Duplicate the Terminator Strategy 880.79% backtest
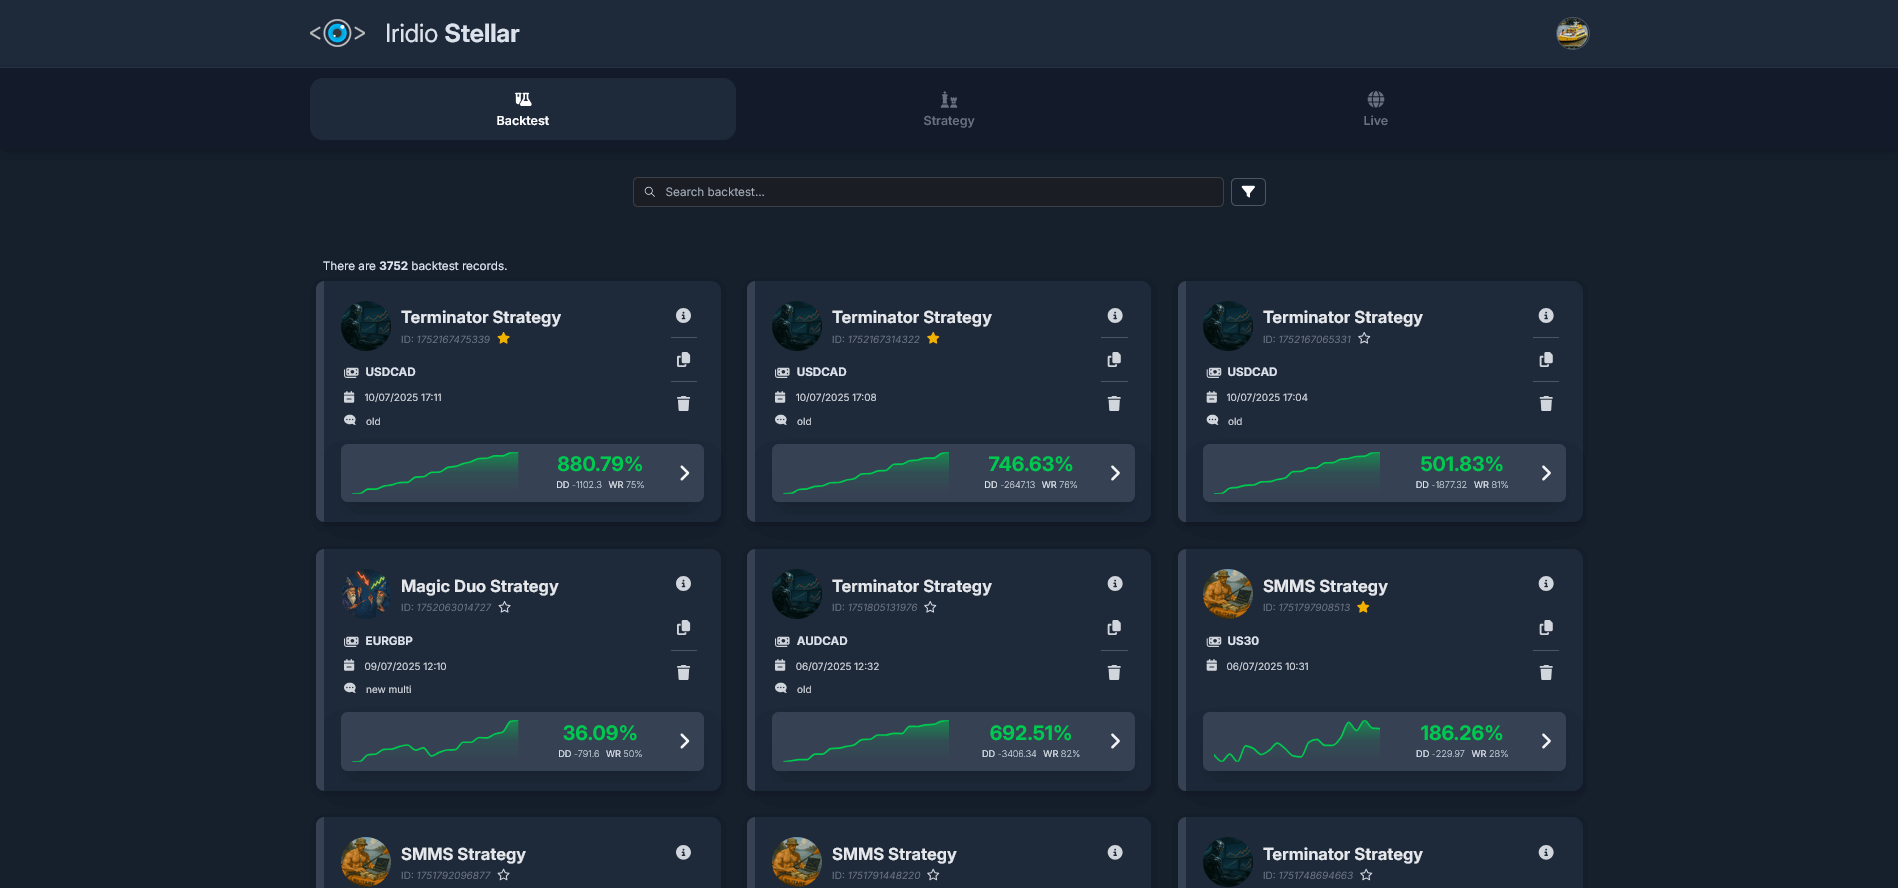Screen dimensions: 1899x889 tap(684, 360)
